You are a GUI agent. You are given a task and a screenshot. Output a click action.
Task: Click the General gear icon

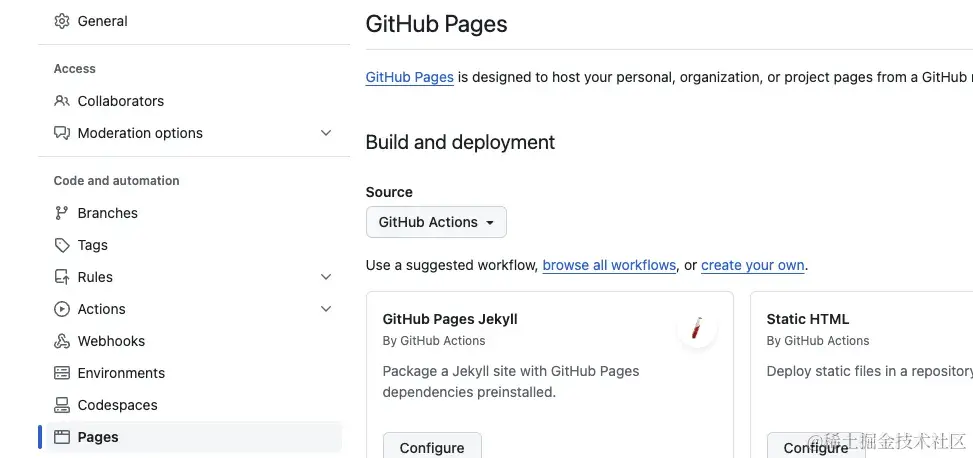(62, 21)
